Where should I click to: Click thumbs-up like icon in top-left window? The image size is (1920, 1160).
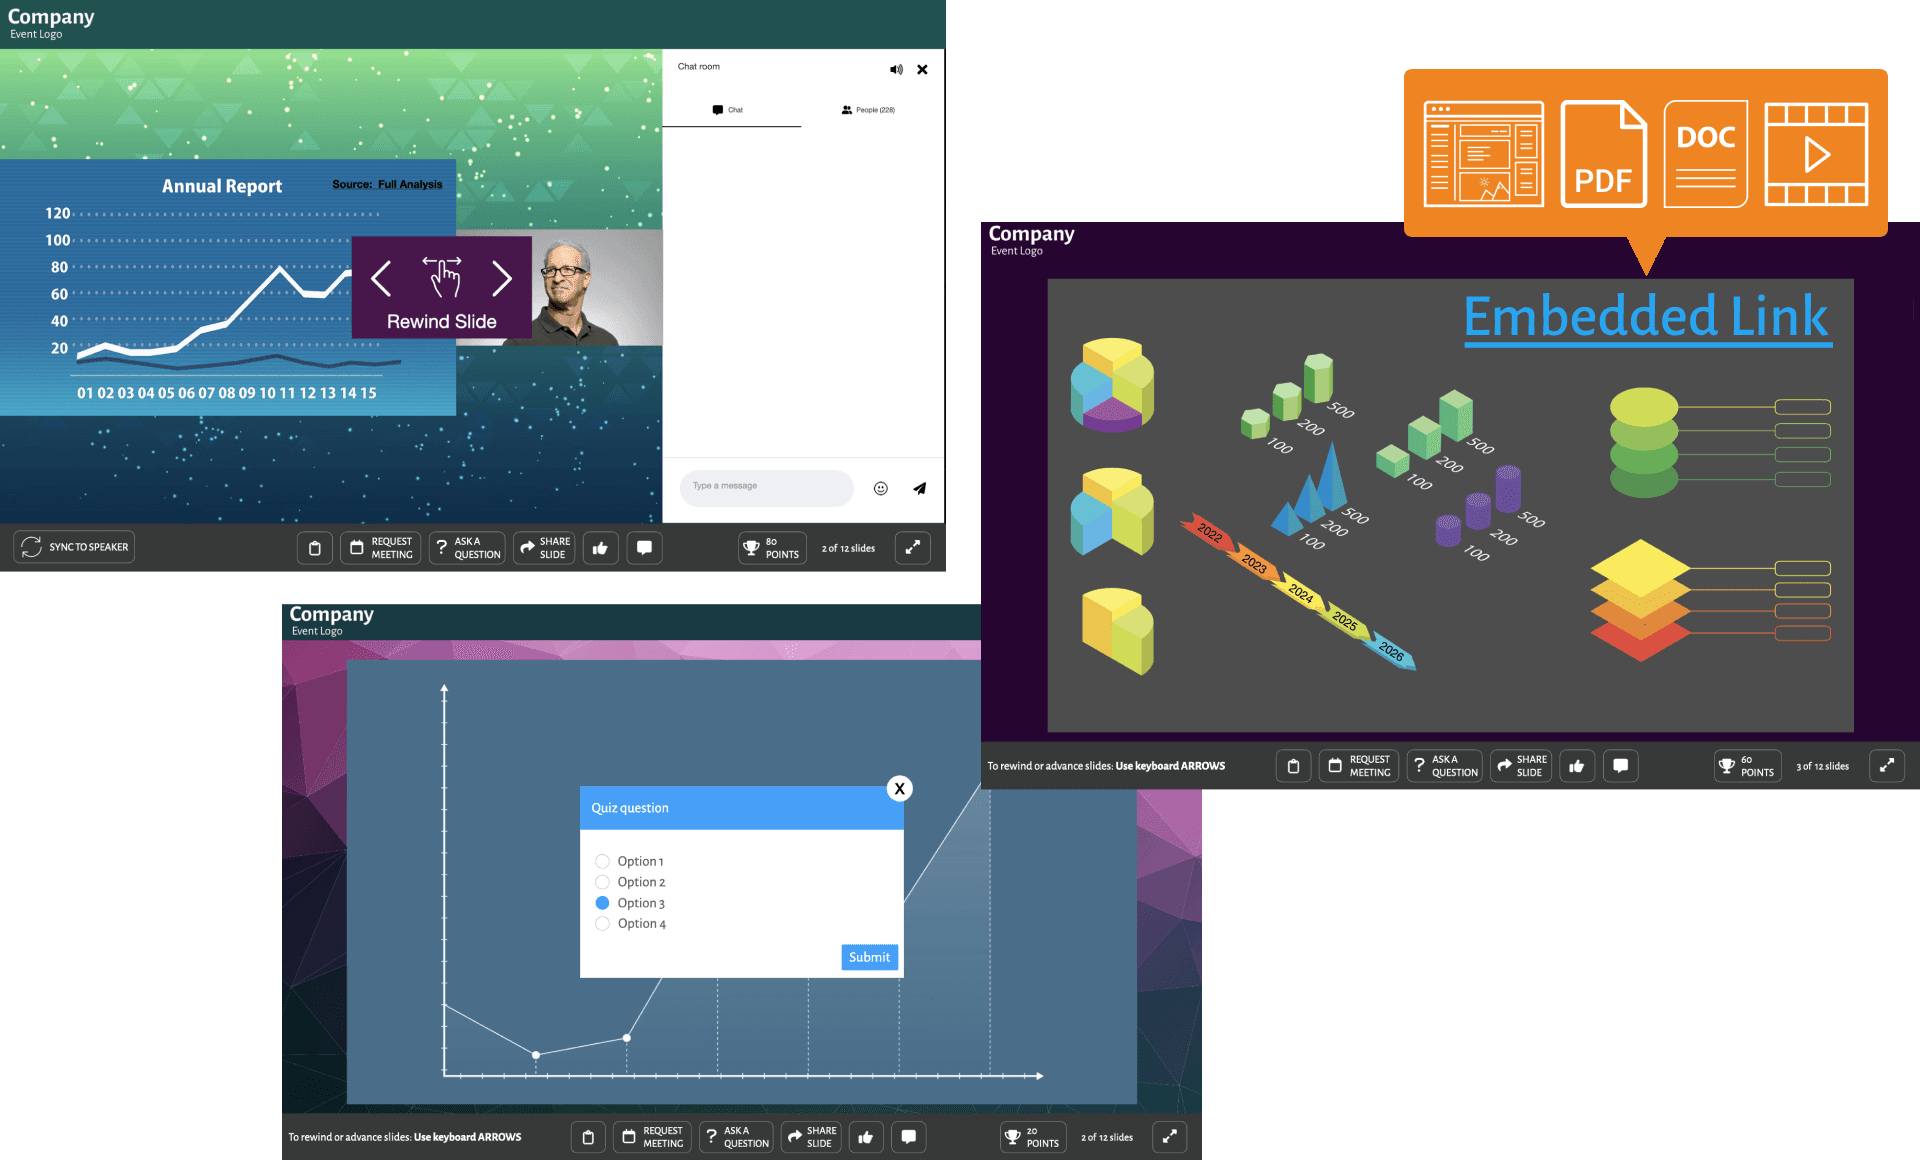click(x=600, y=548)
